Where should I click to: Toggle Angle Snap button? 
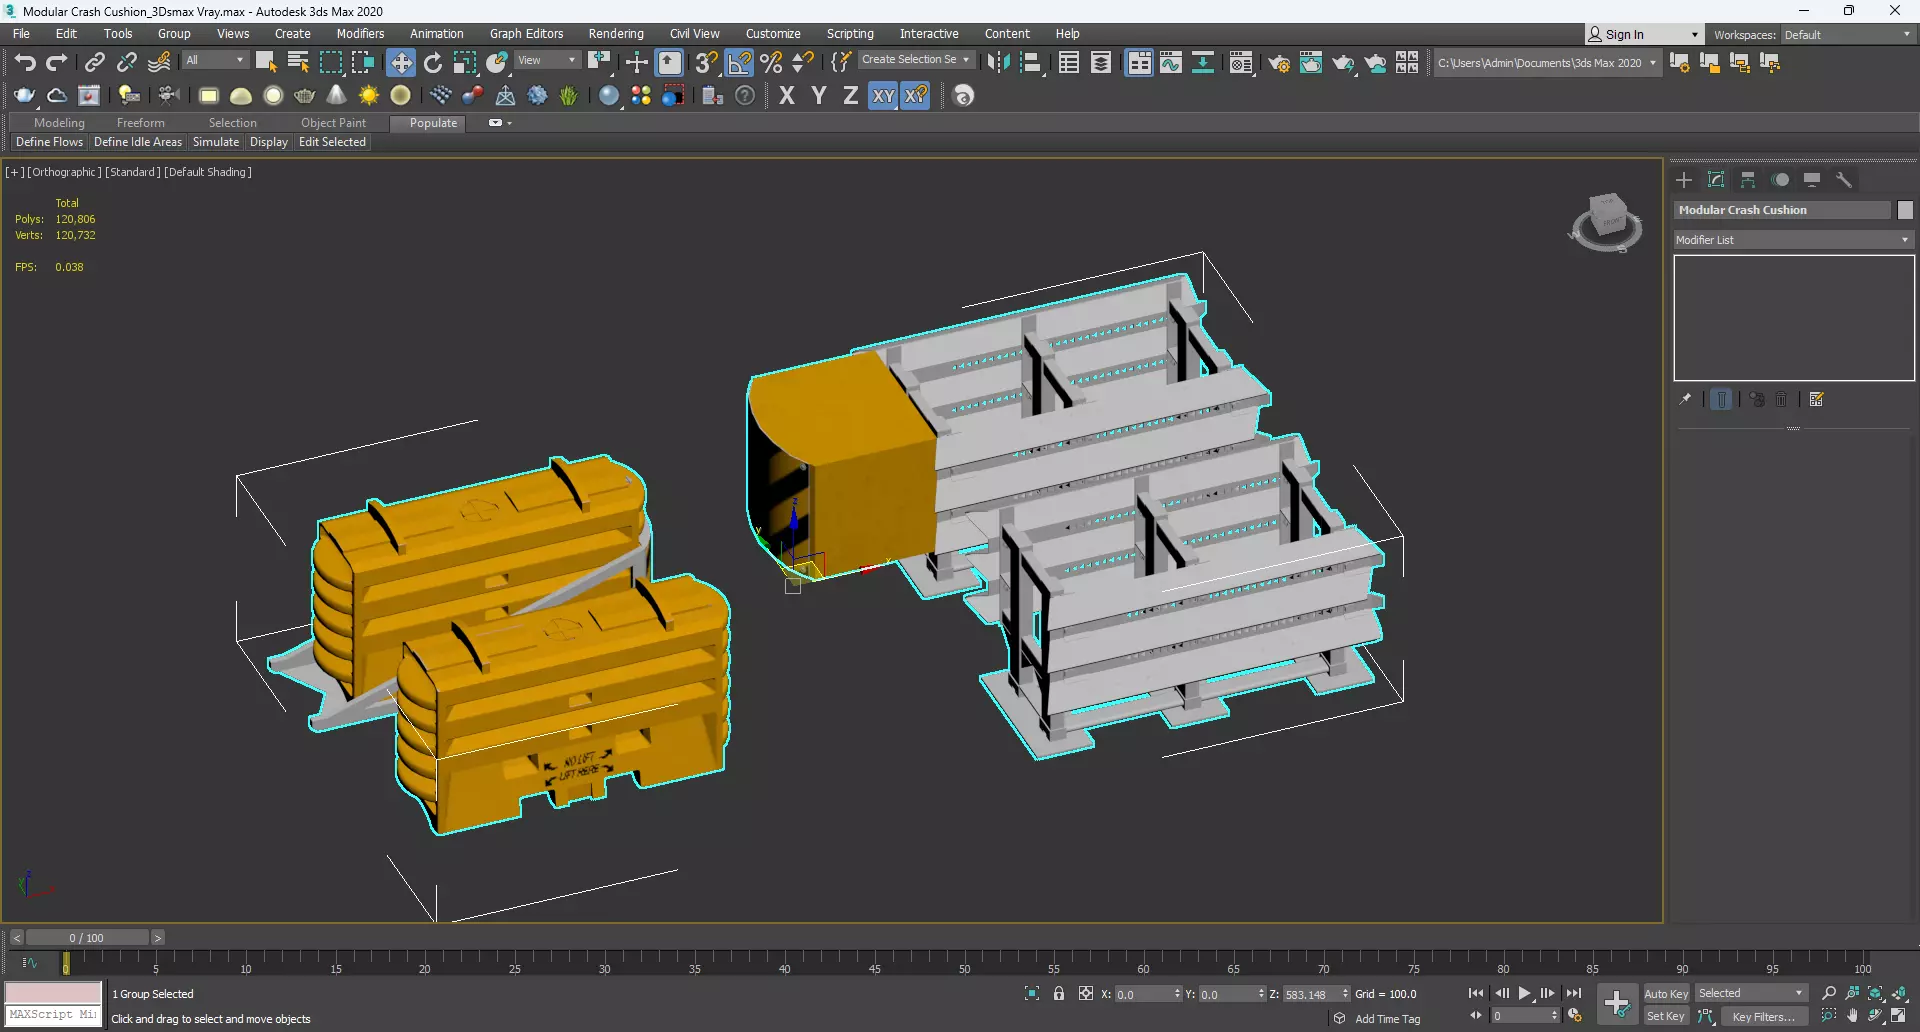(739, 63)
